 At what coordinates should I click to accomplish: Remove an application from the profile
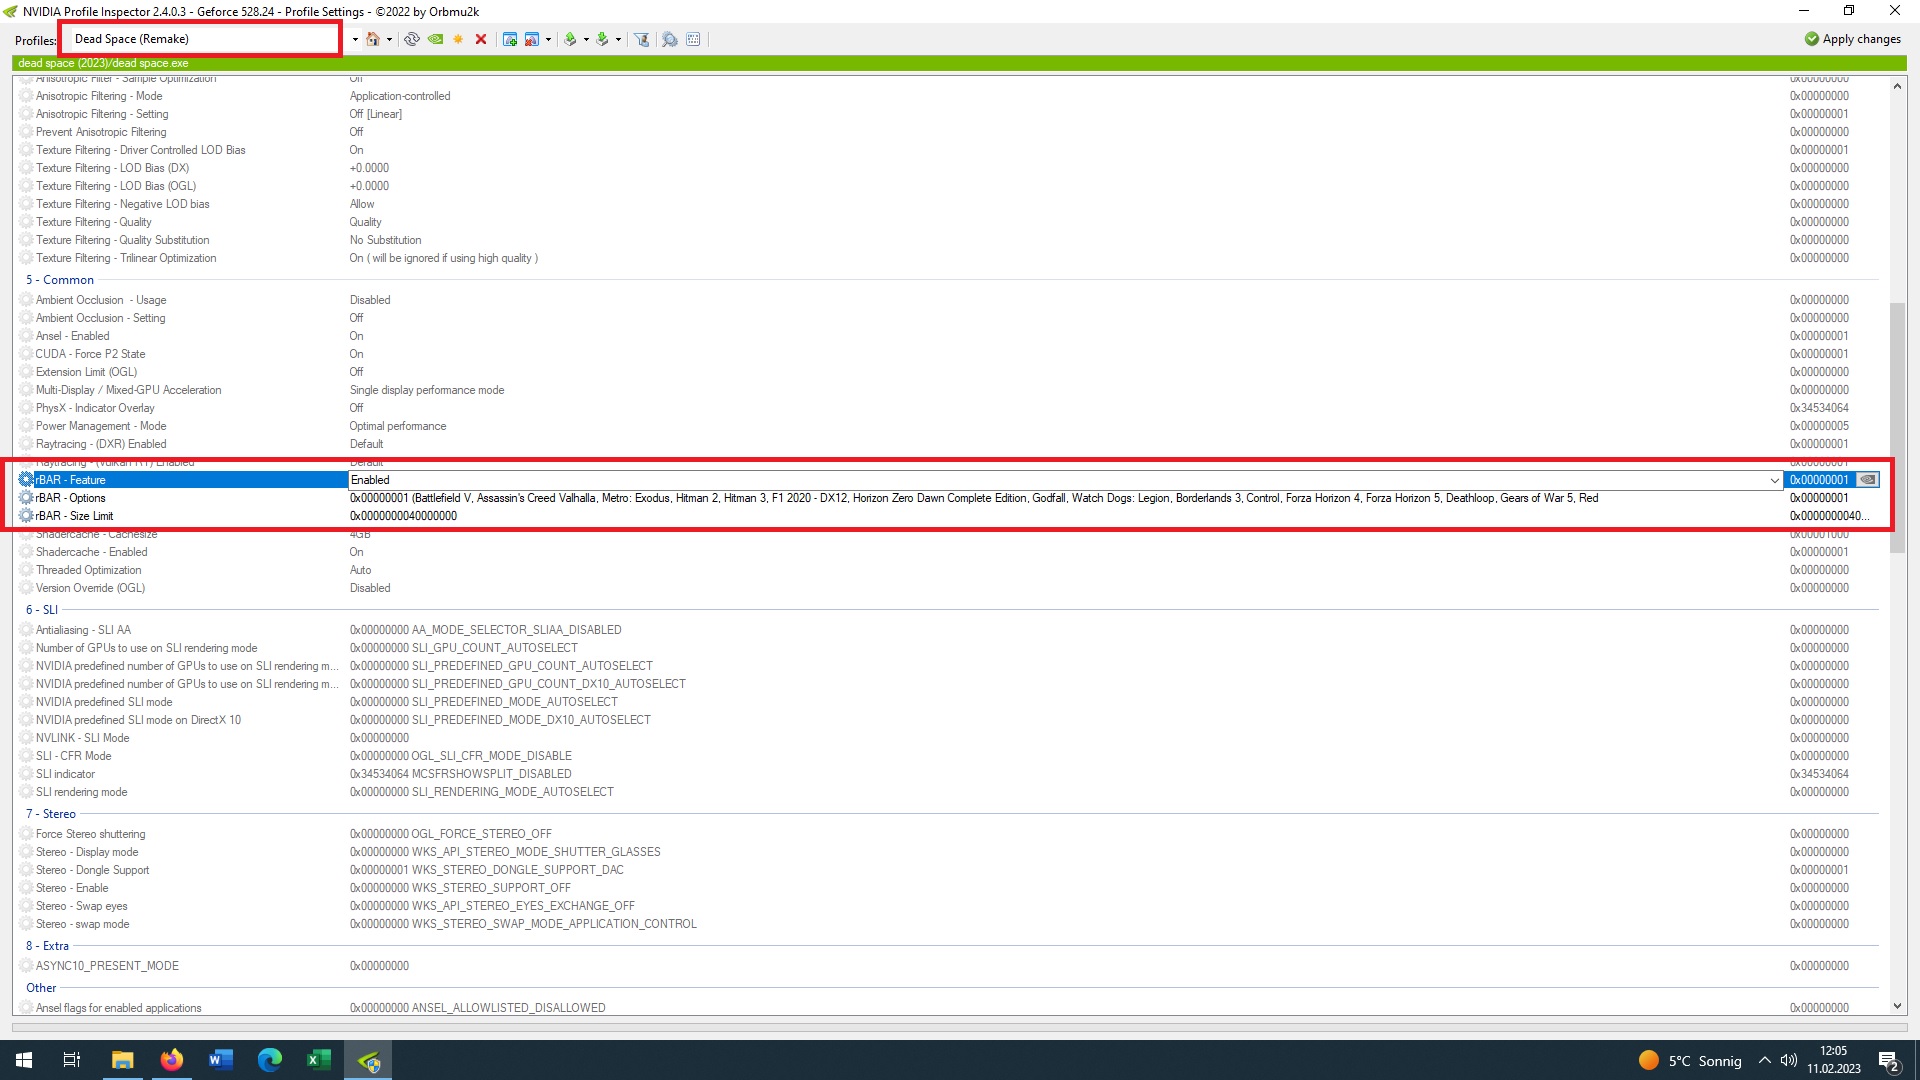532,39
